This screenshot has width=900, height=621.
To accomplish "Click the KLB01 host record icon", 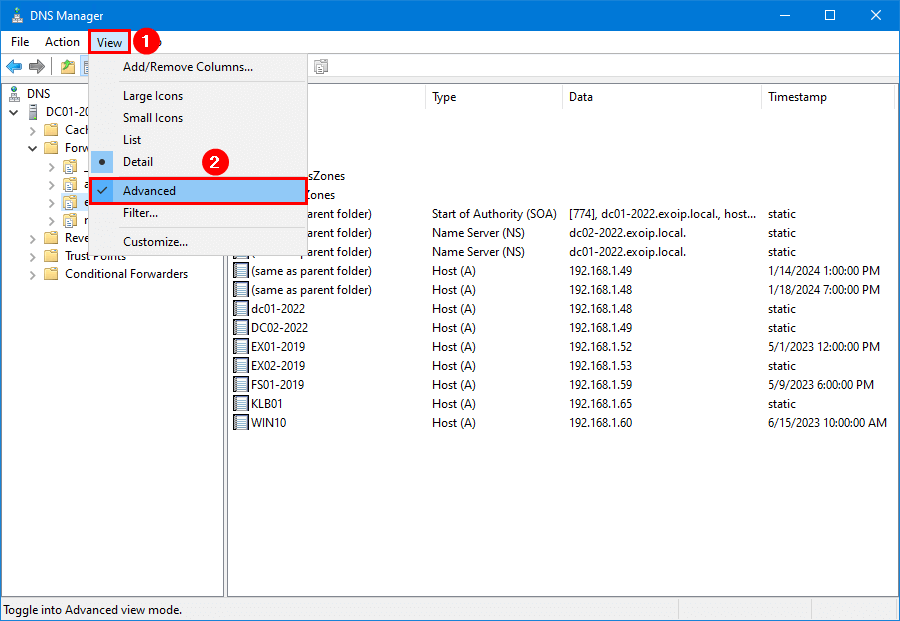I will 240,404.
